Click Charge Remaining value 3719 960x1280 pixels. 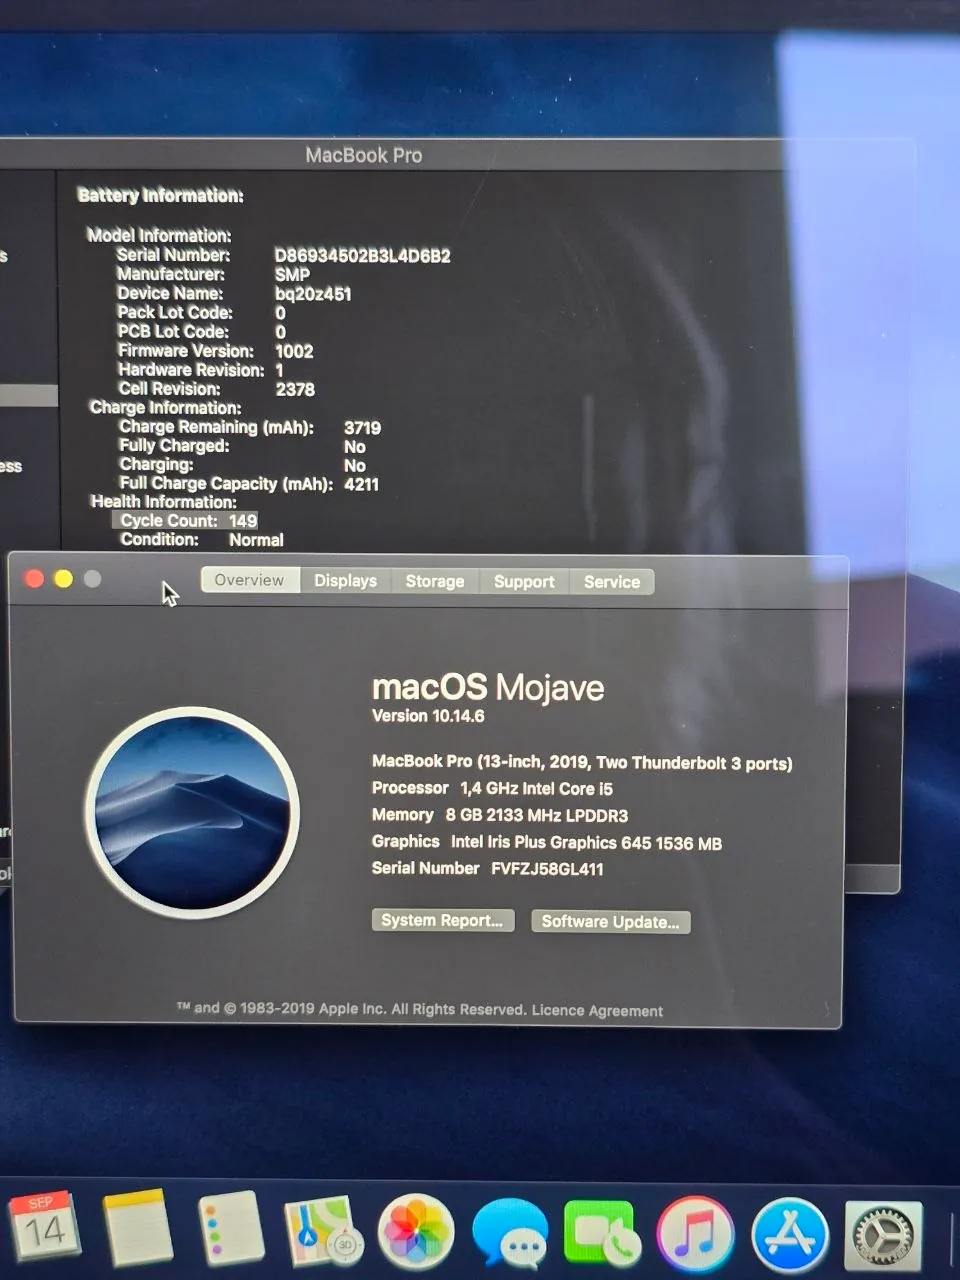[x=362, y=428]
